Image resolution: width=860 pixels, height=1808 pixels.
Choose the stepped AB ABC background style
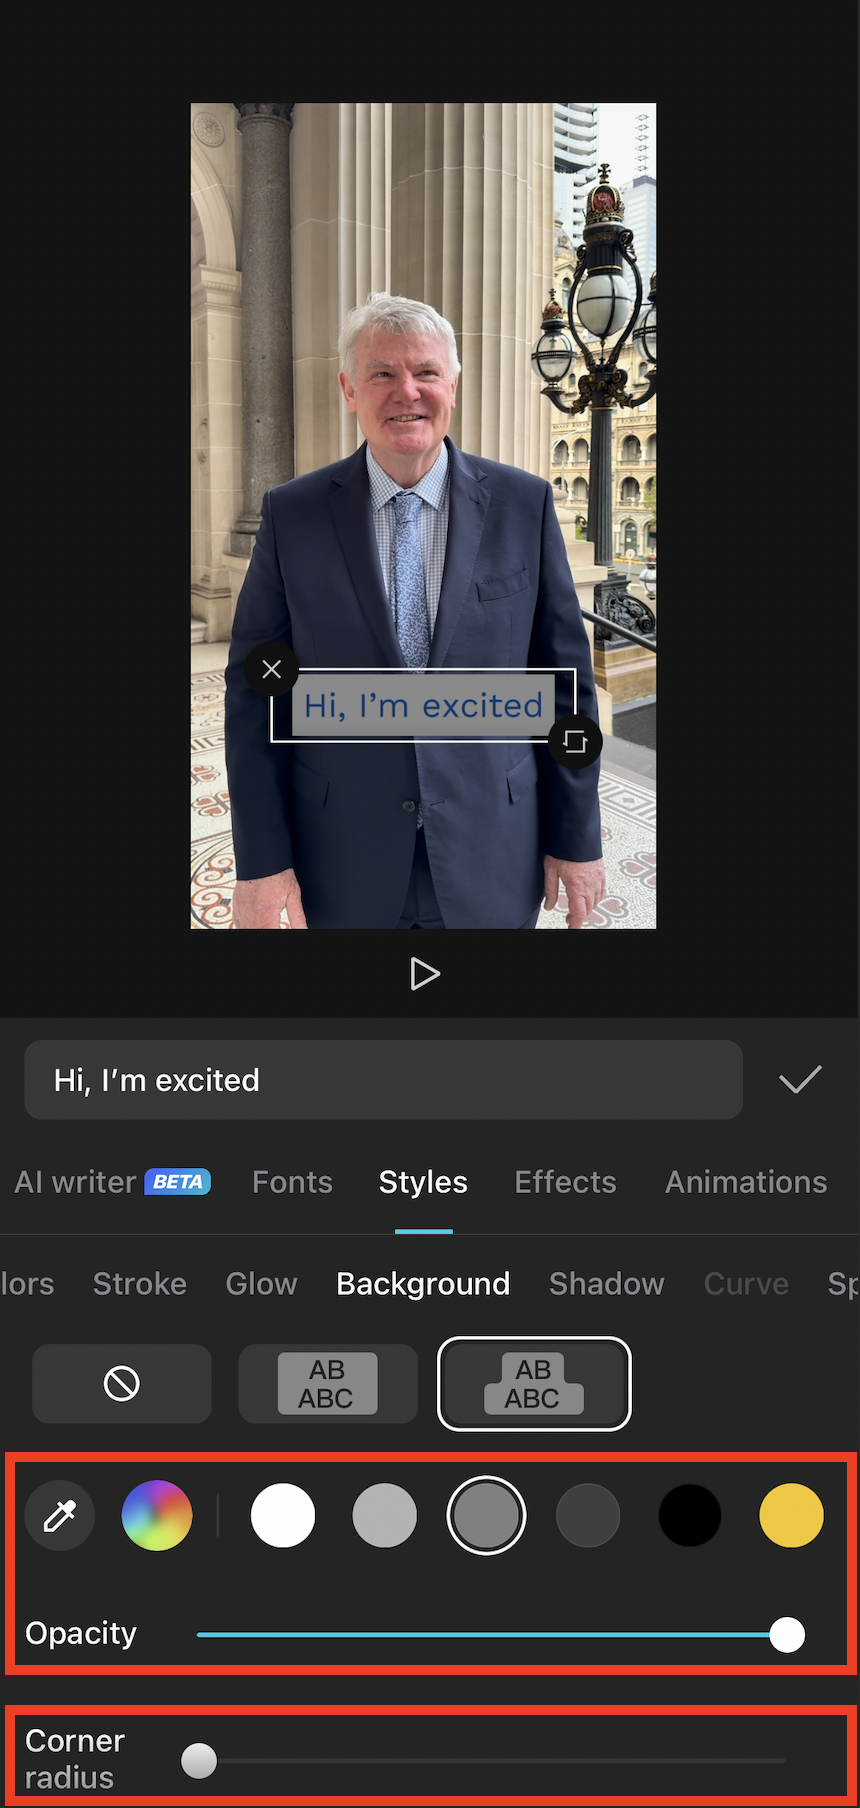click(534, 1383)
